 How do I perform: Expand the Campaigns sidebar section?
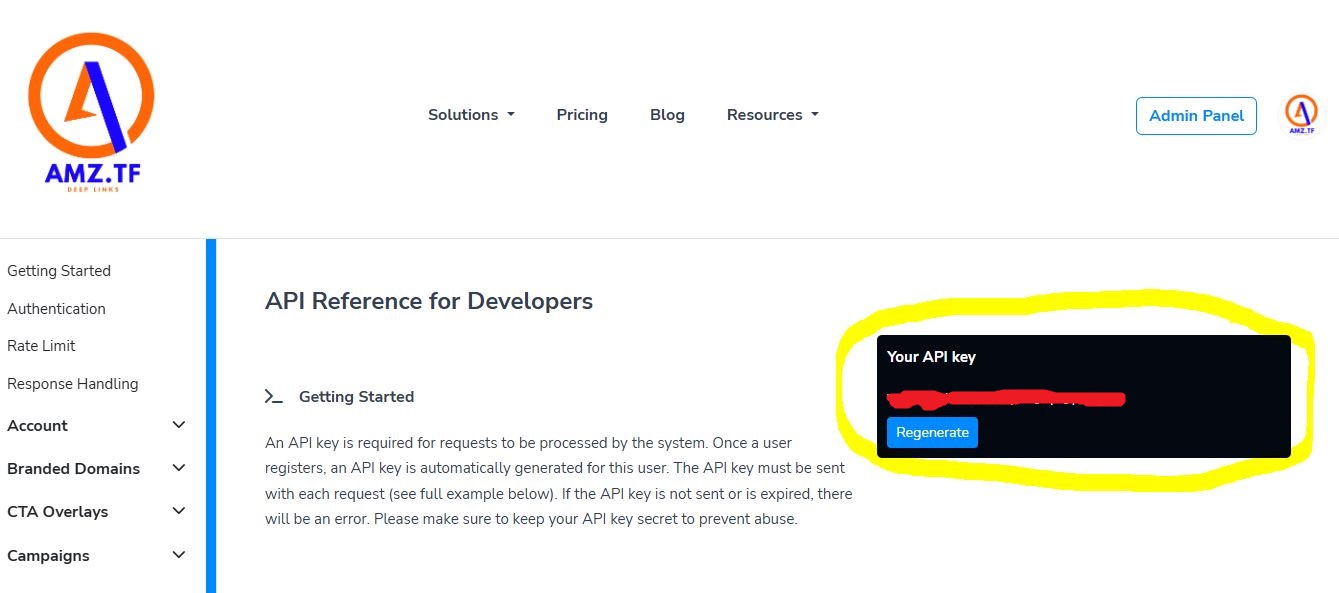96,556
